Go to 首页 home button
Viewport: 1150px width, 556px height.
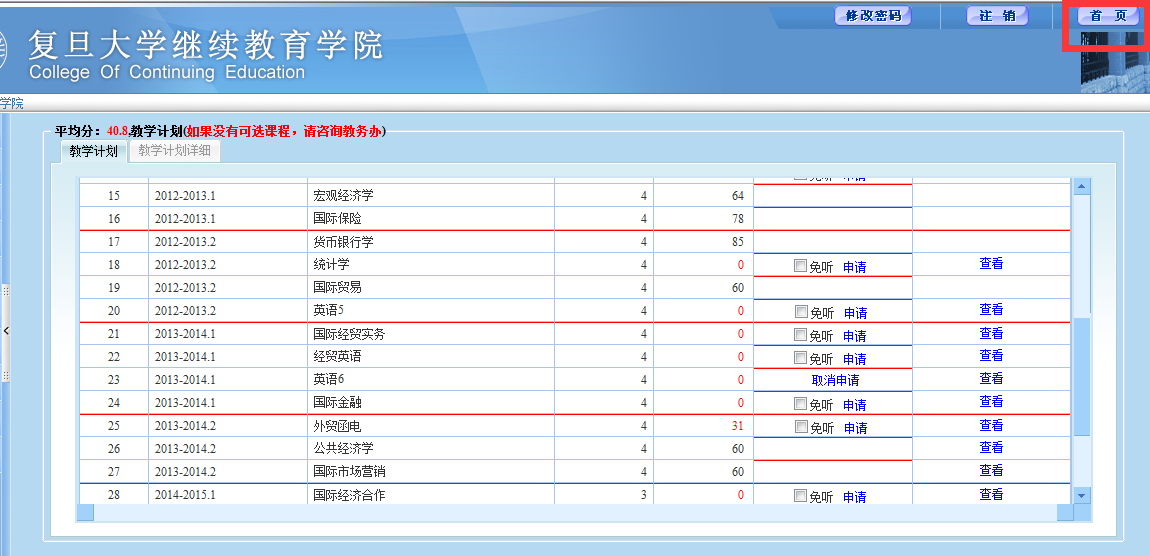tap(1108, 16)
